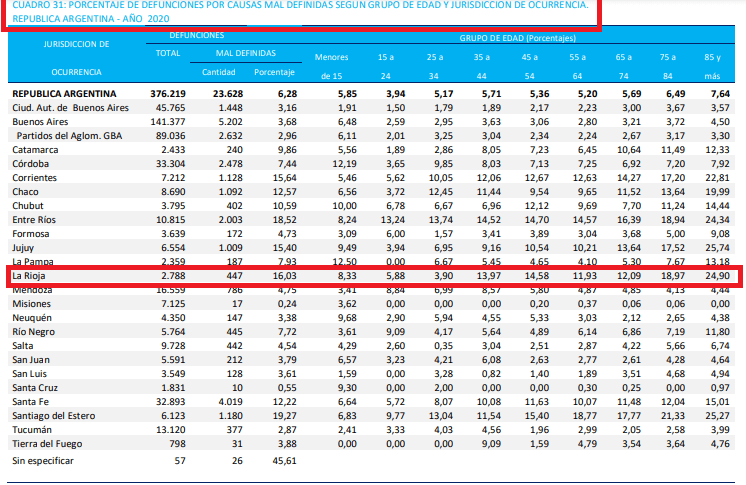Screen dimensions: 746x485
Task: Click the 'Cantidad' column header
Action: click(218, 72)
